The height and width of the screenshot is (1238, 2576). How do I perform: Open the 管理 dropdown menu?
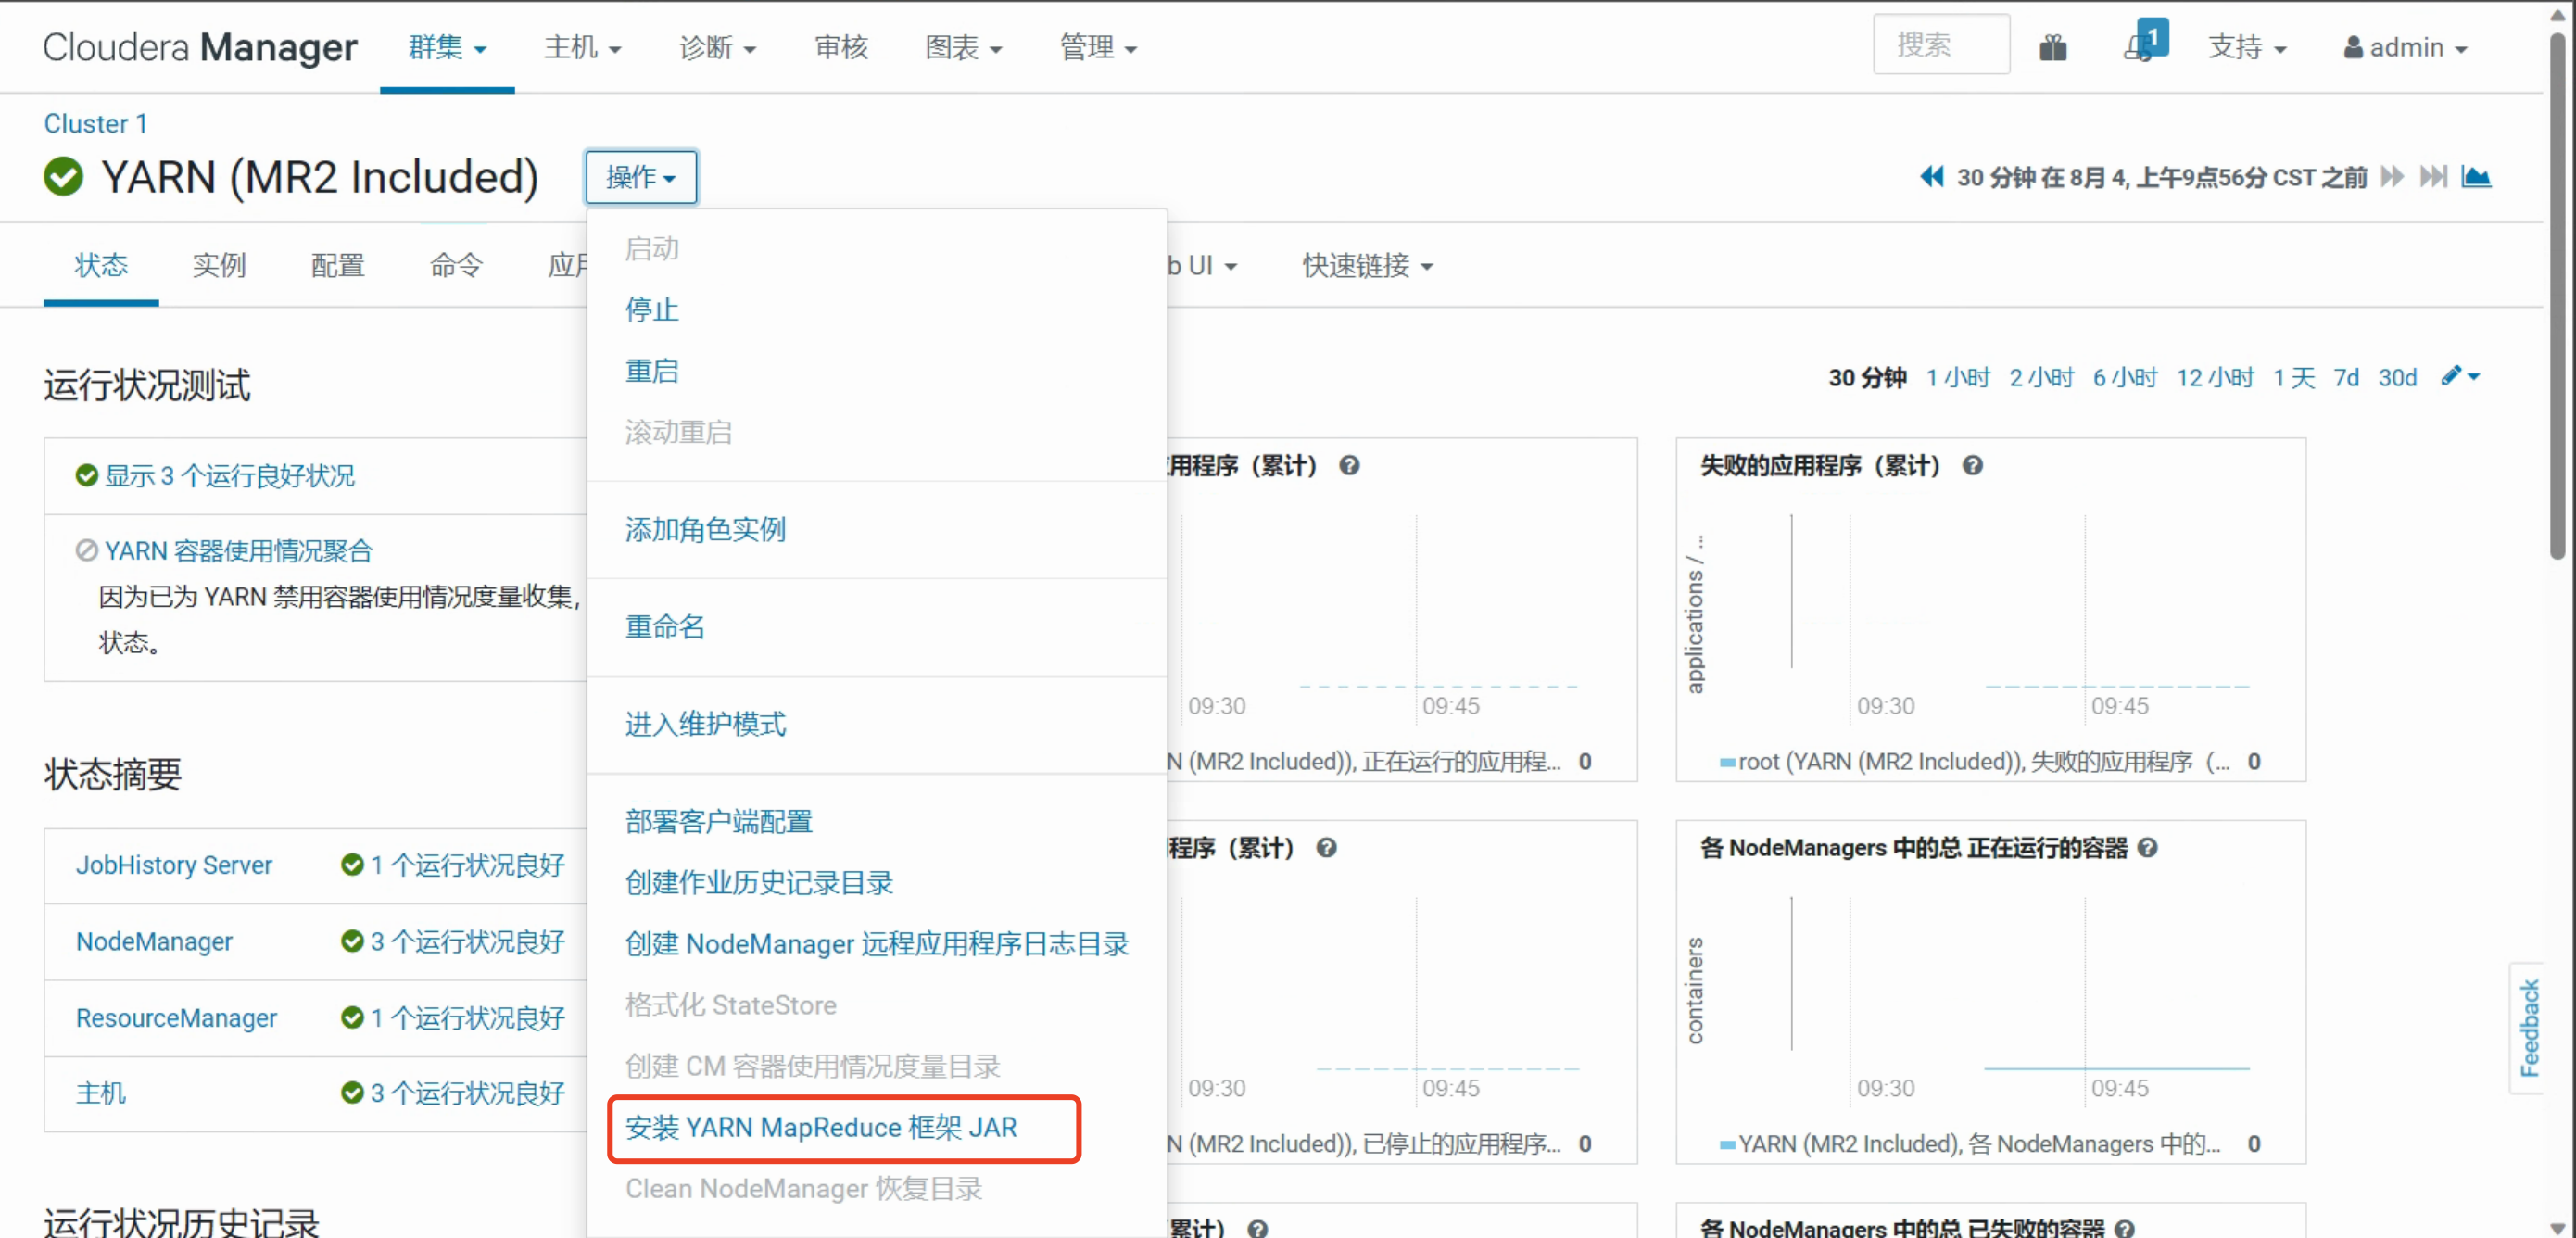[1098, 47]
